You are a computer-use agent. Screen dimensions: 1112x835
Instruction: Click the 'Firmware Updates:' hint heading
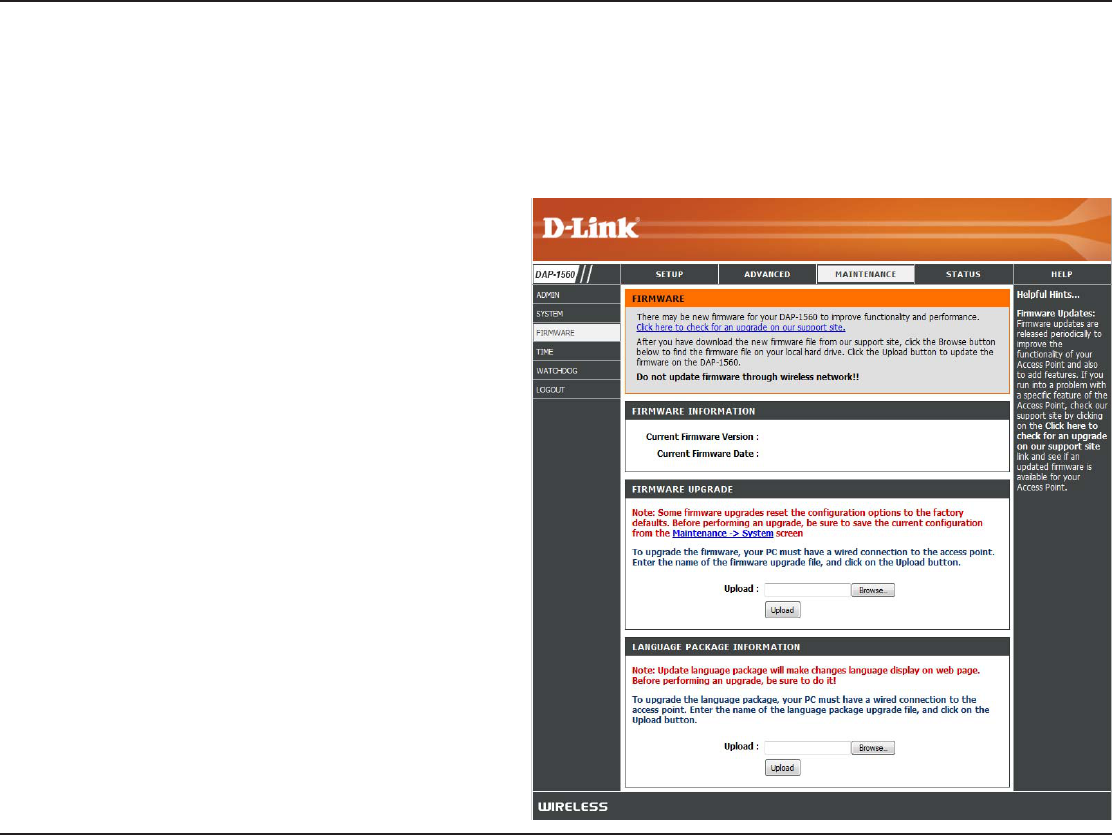click(x=1055, y=313)
